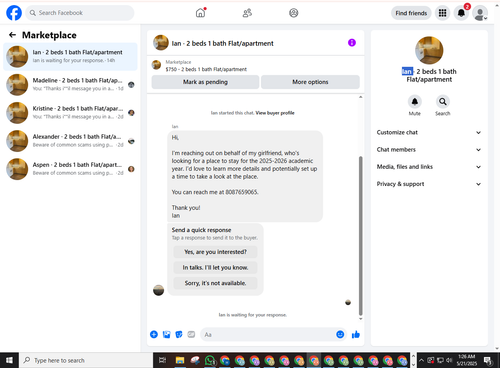
Task: Search in conversation with magnifier icon
Action: tap(442, 101)
